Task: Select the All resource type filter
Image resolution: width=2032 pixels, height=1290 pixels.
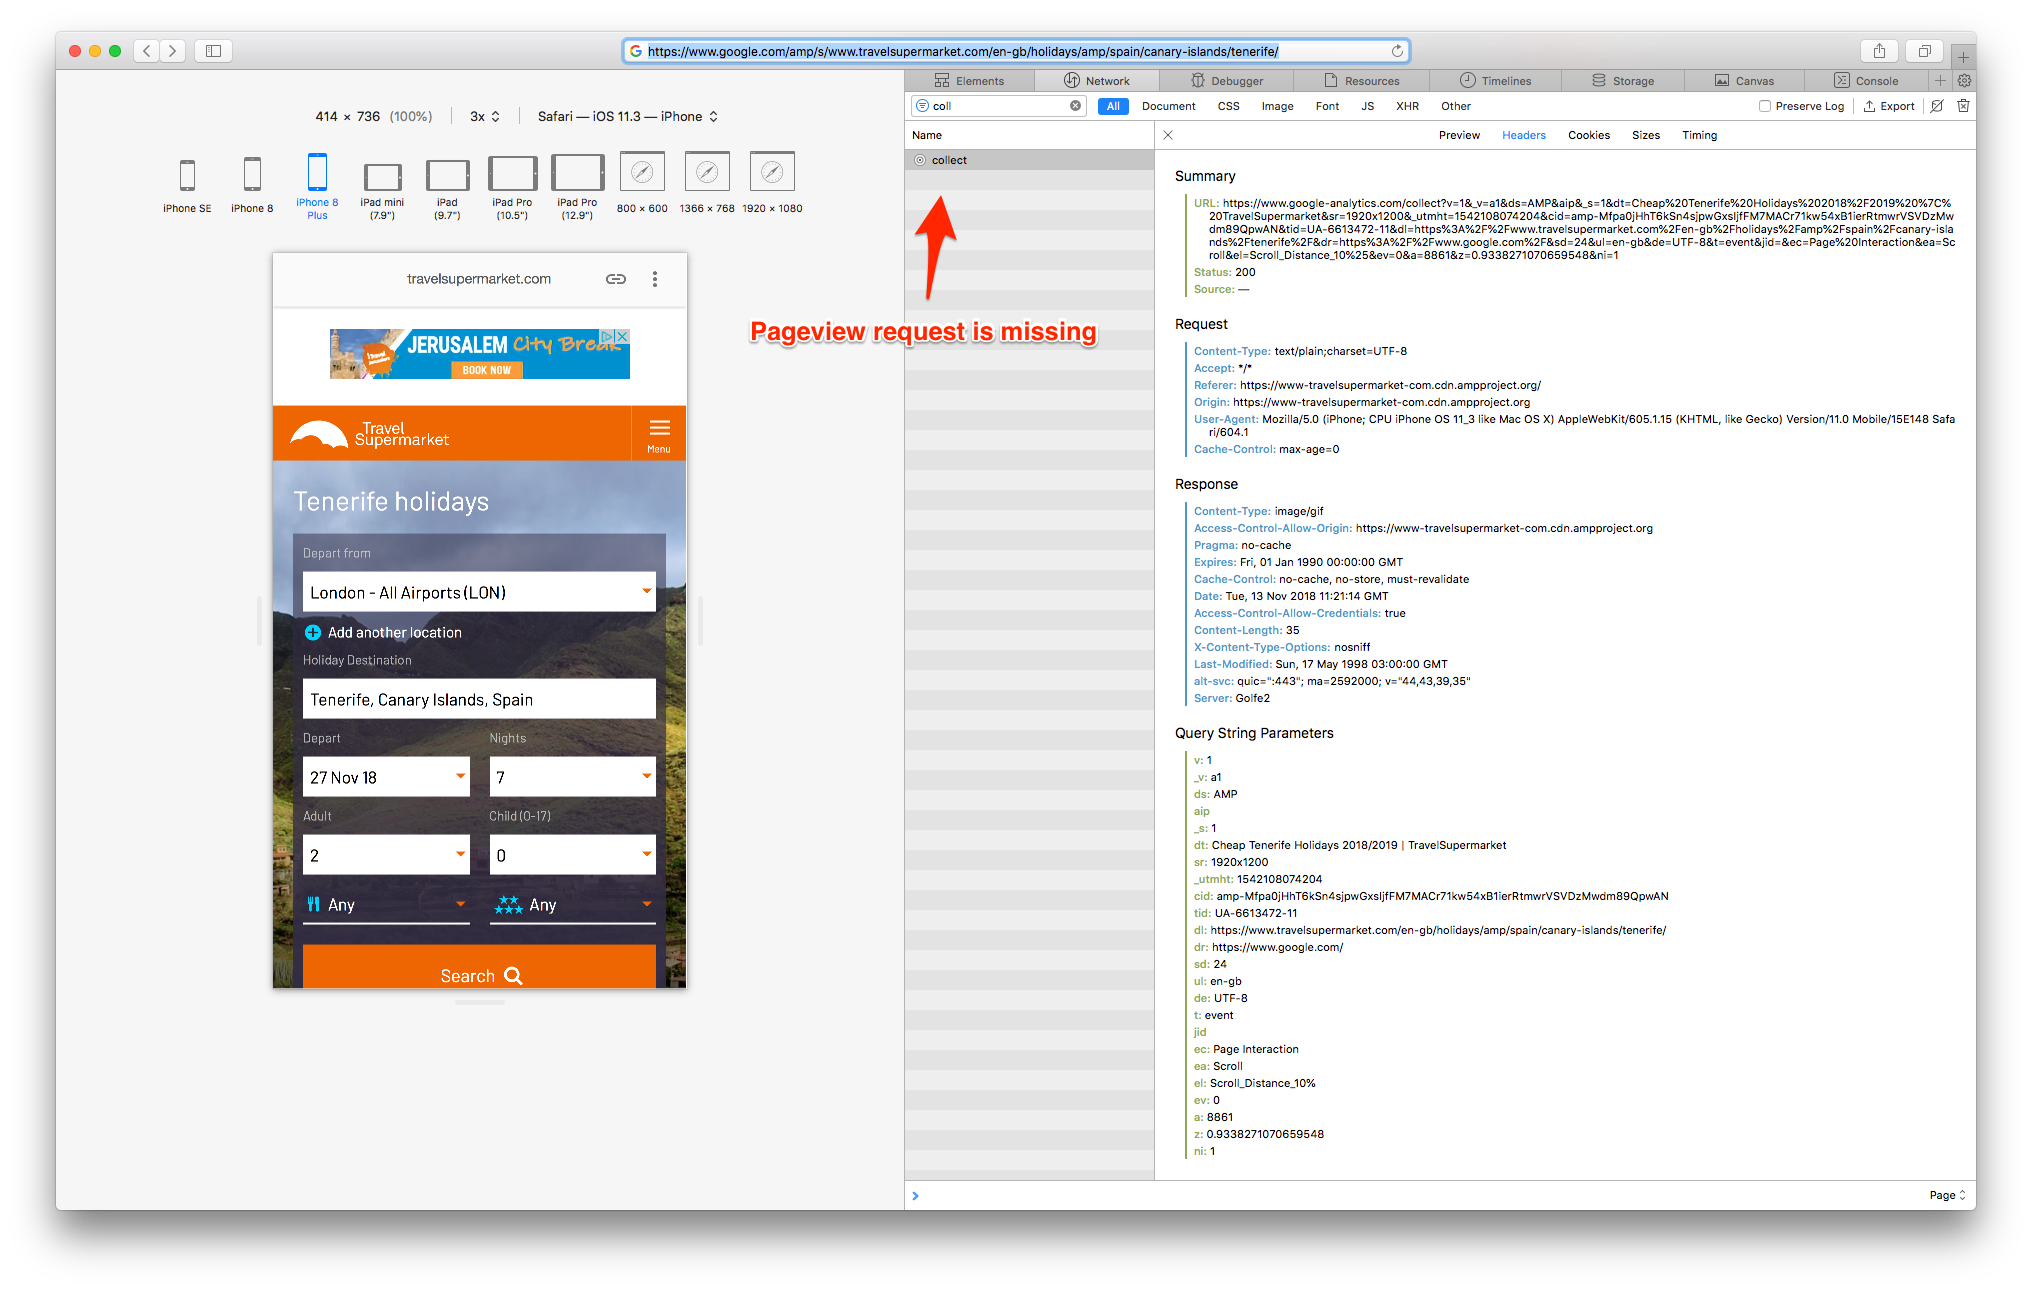Action: (x=1112, y=106)
